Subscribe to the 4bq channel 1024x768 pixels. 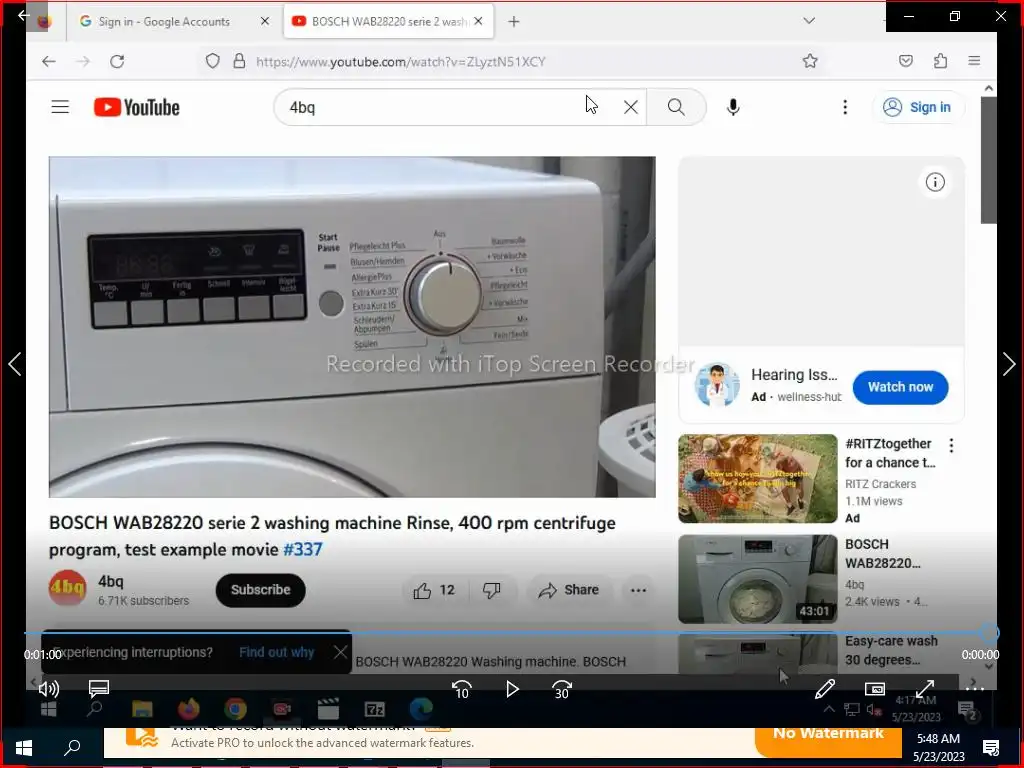click(x=260, y=590)
